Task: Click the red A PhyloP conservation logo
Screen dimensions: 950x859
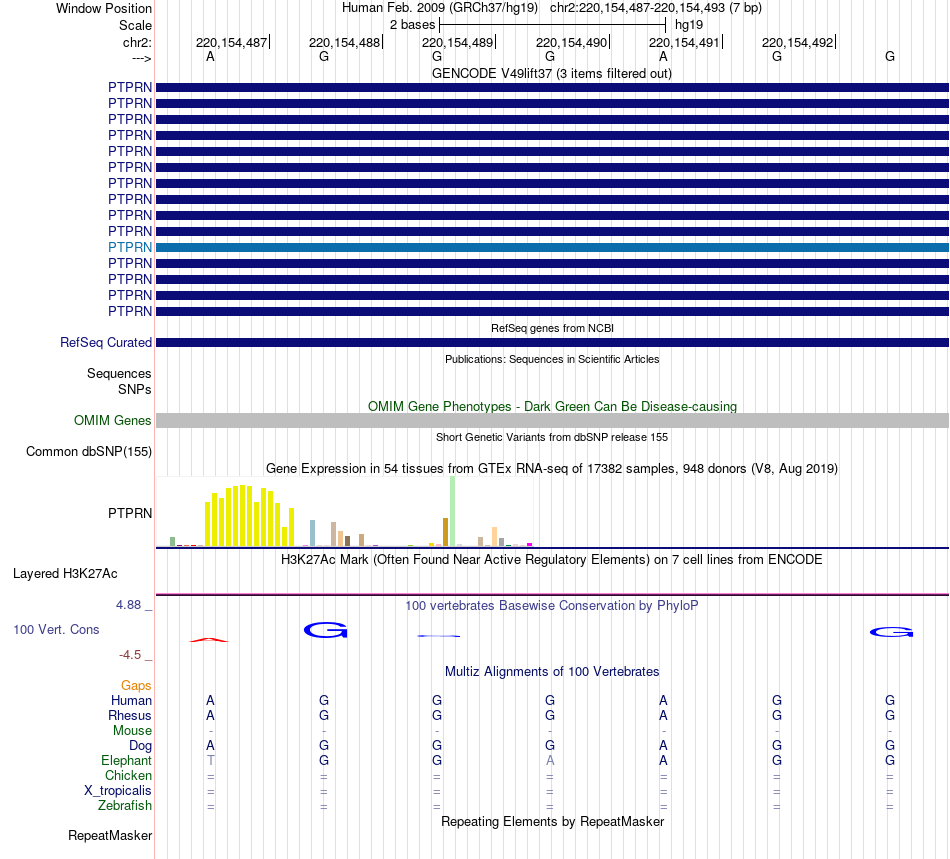Action: point(209,640)
